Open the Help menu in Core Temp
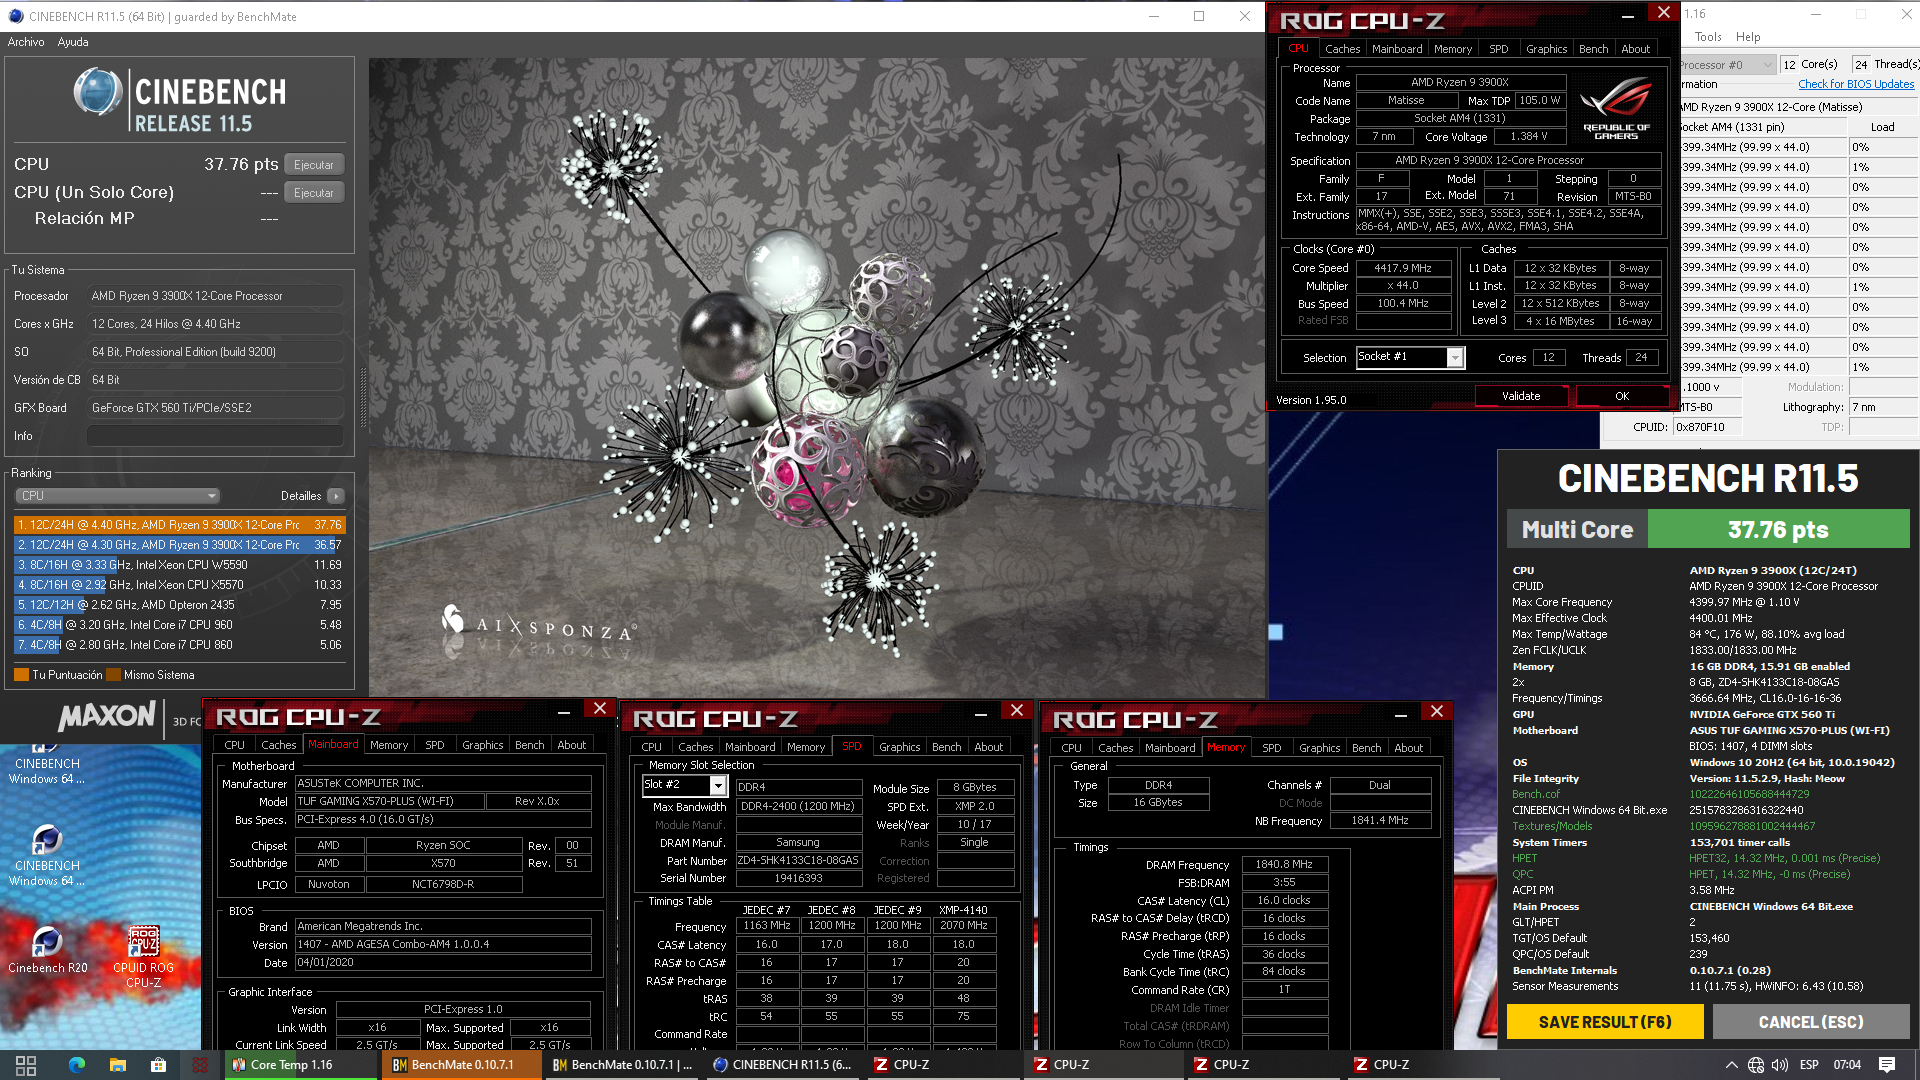This screenshot has width=1920, height=1080. pyautogui.click(x=1748, y=37)
